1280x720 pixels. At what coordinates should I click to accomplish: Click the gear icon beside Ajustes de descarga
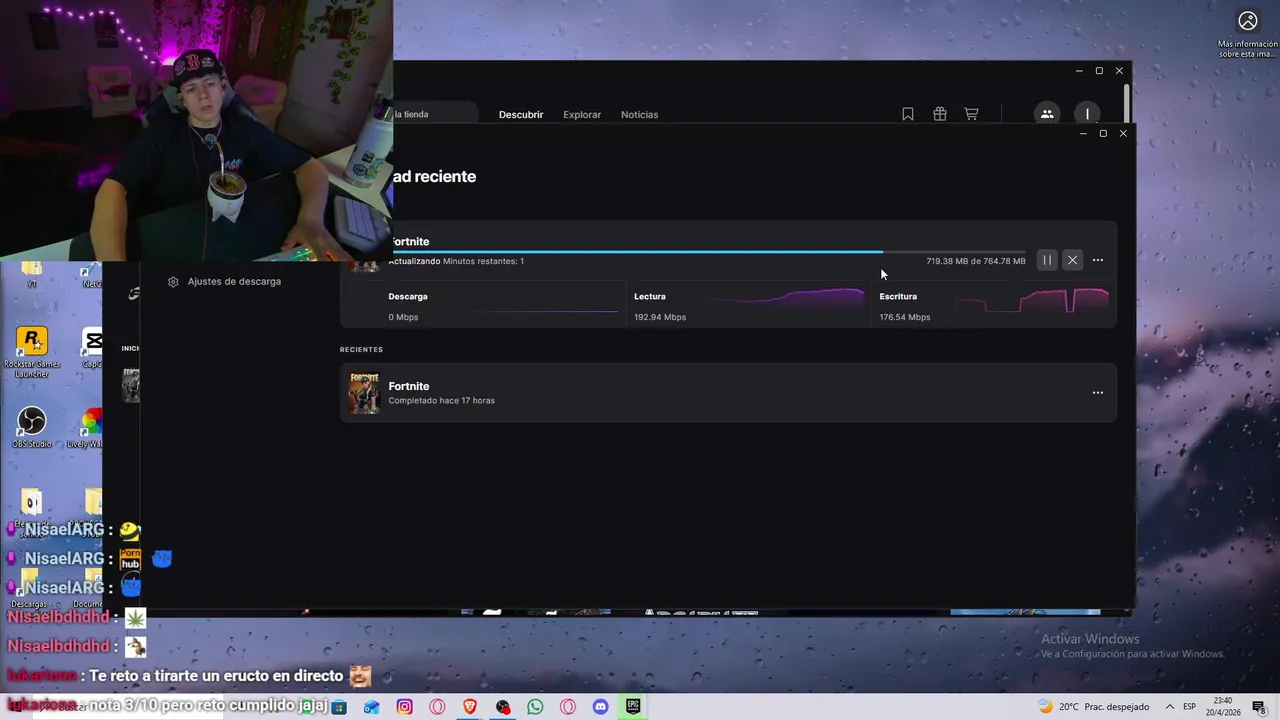pos(173,282)
